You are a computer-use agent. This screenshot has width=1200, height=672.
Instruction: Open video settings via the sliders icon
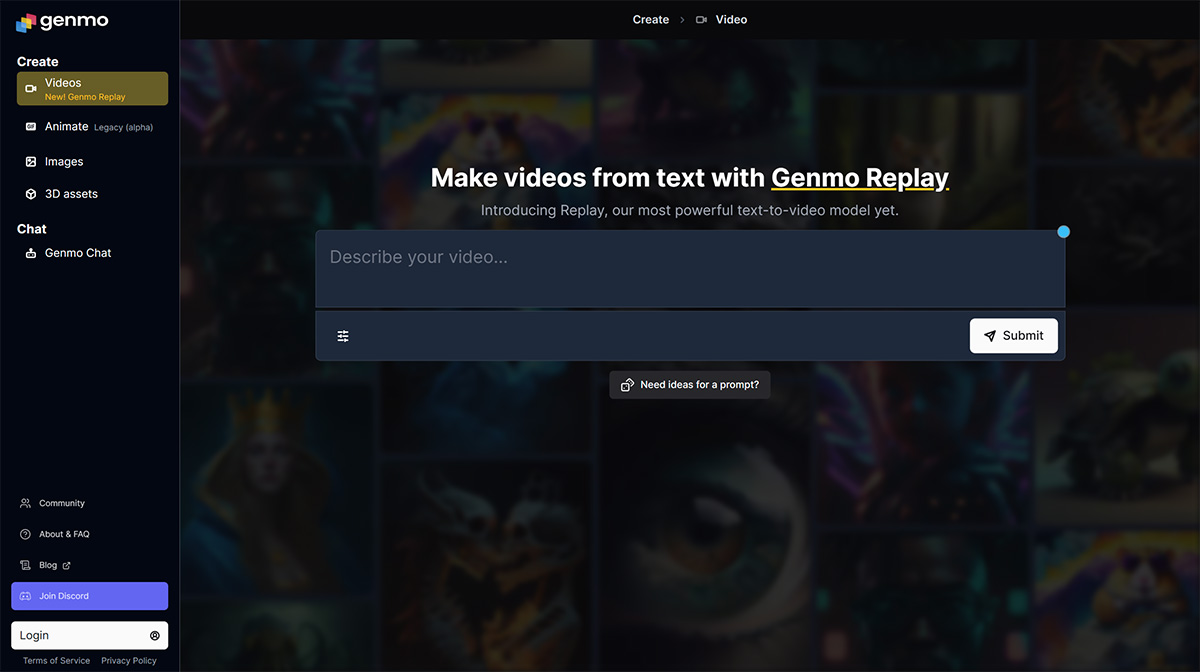343,335
